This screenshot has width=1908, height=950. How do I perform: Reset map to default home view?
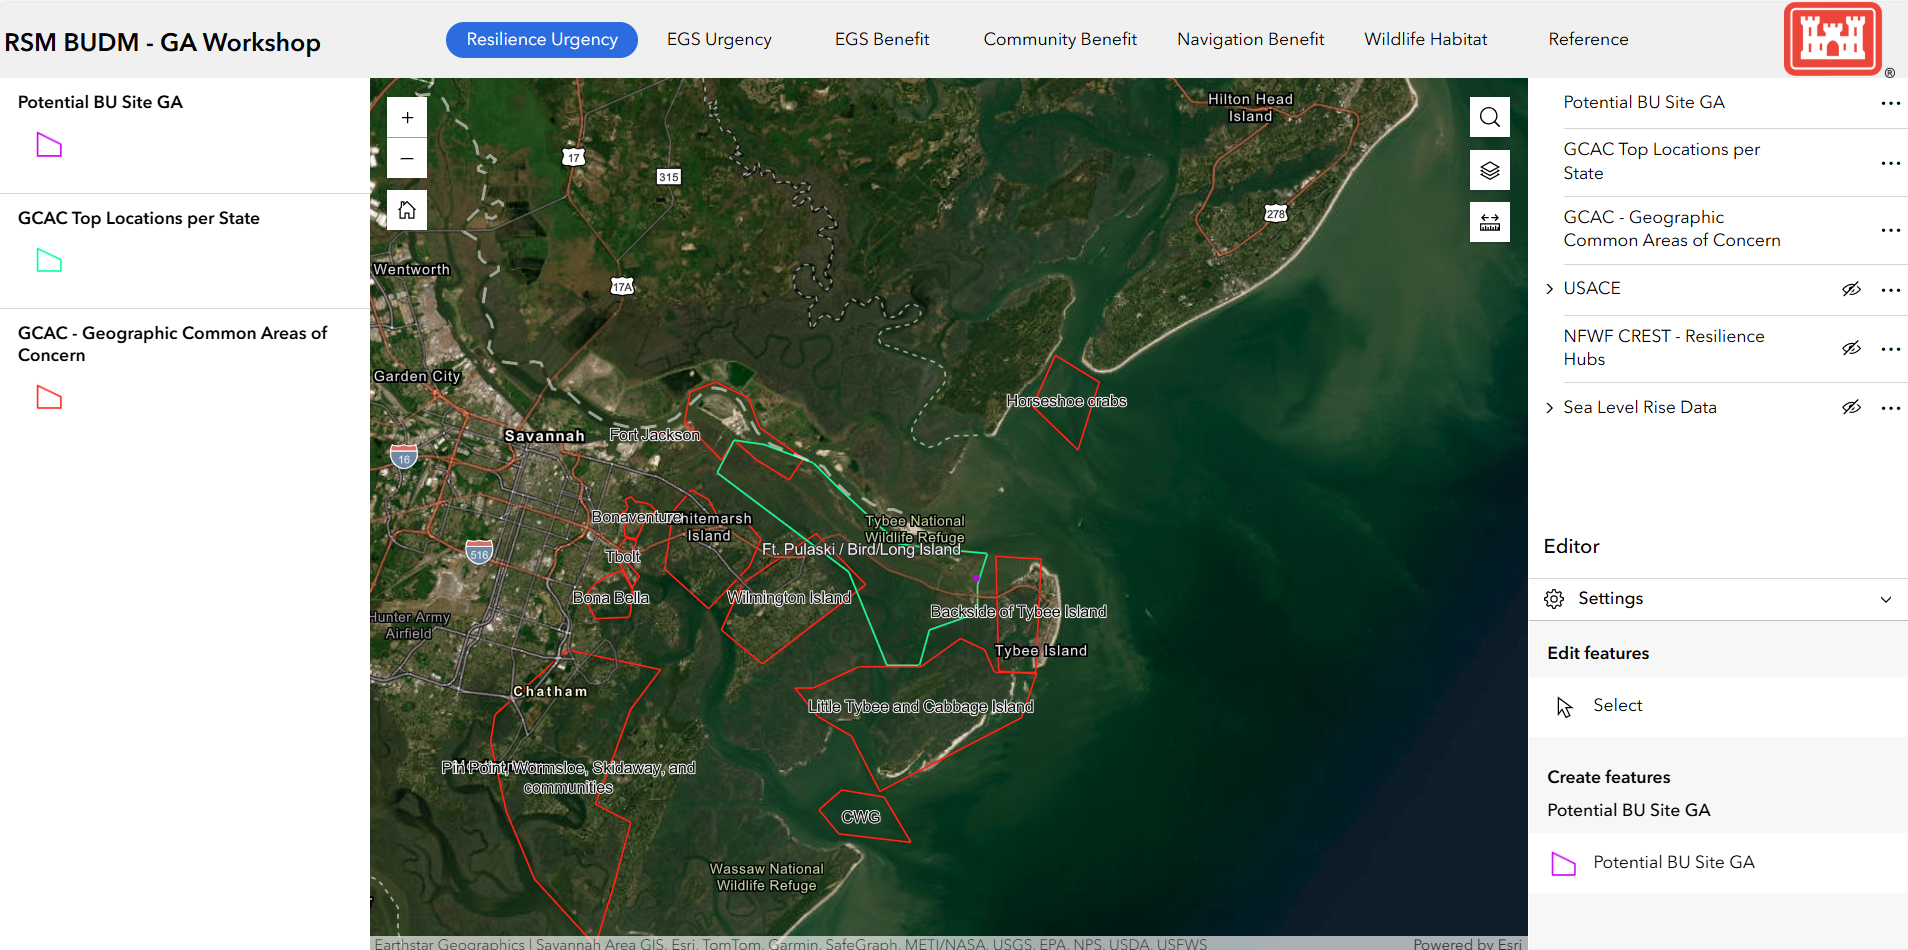(x=407, y=210)
